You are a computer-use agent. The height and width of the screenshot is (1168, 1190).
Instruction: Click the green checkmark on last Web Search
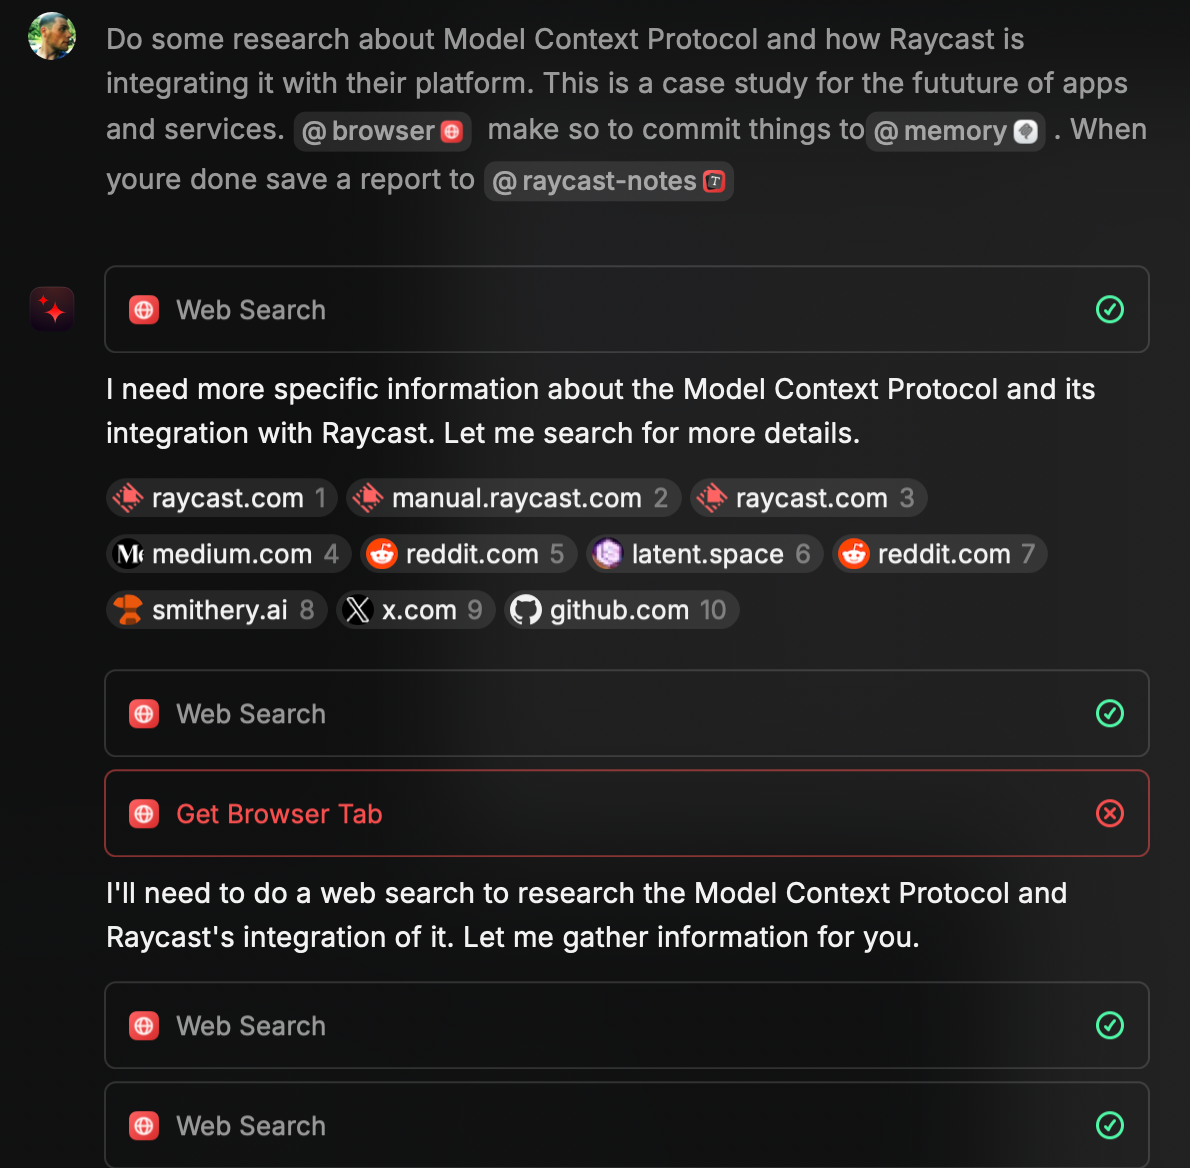[x=1110, y=1125]
